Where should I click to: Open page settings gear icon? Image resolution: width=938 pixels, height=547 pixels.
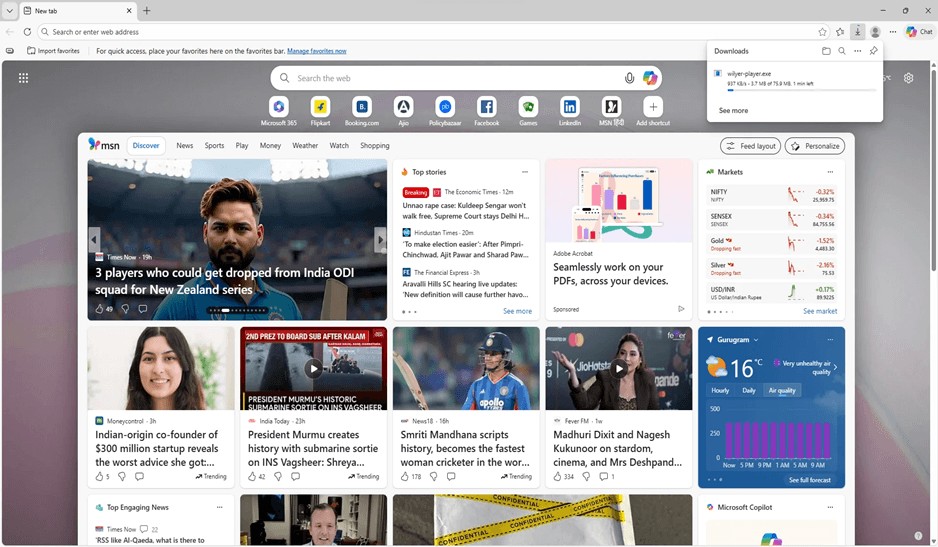click(908, 78)
